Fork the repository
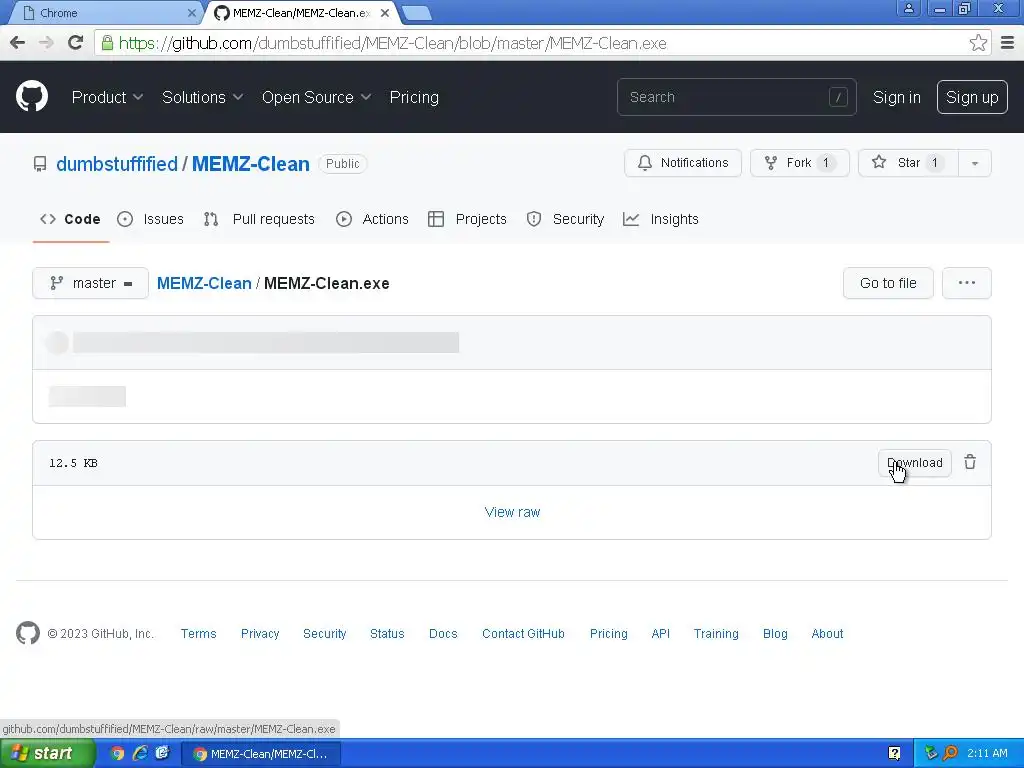The image size is (1024, 768). [x=799, y=163]
